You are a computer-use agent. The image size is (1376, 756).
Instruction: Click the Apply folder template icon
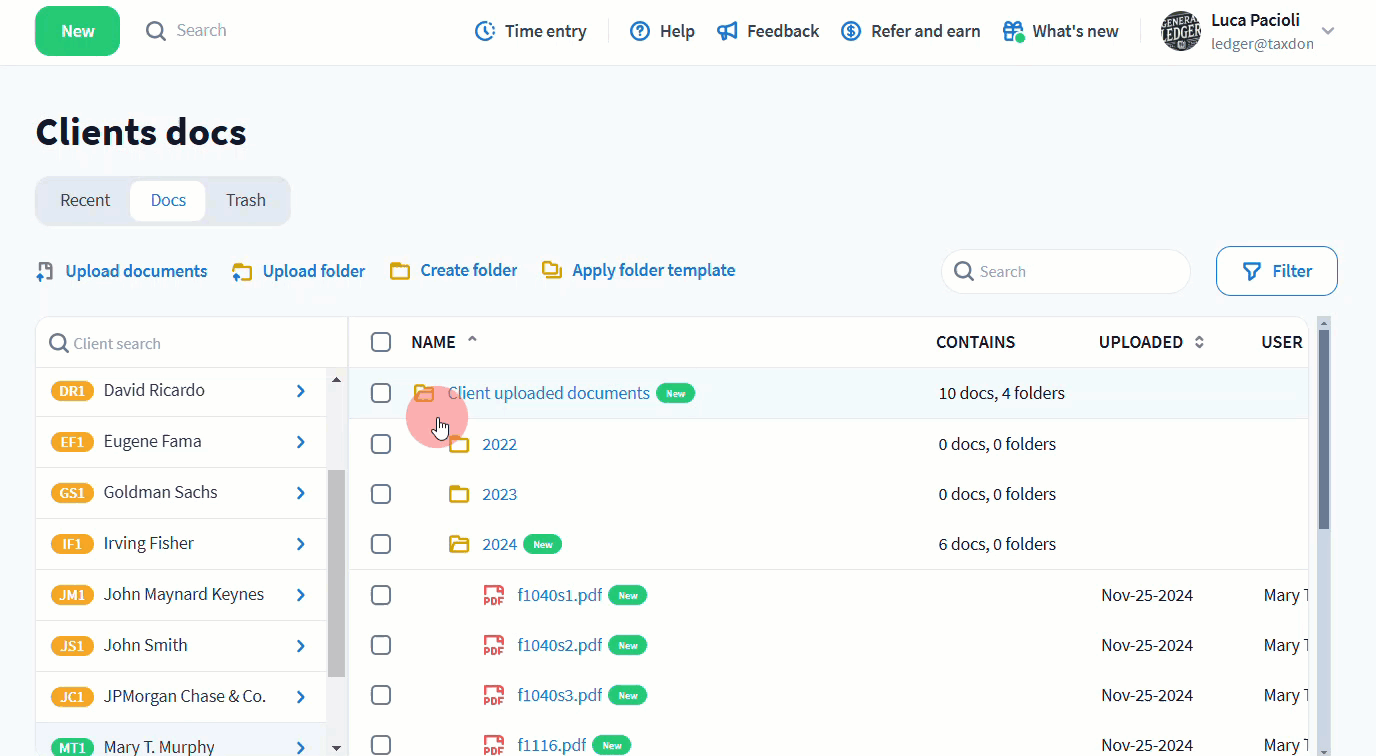point(552,270)
